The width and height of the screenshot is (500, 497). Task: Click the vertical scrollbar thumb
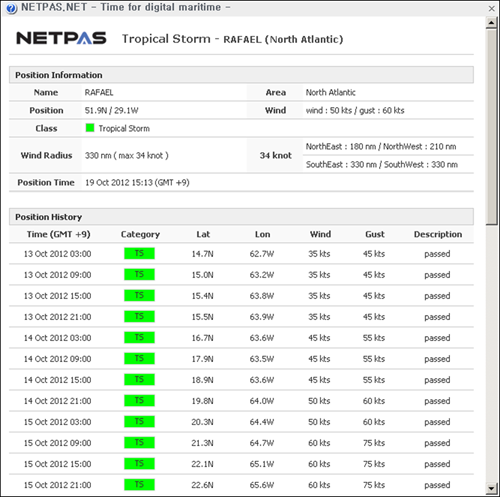[491, 127]
